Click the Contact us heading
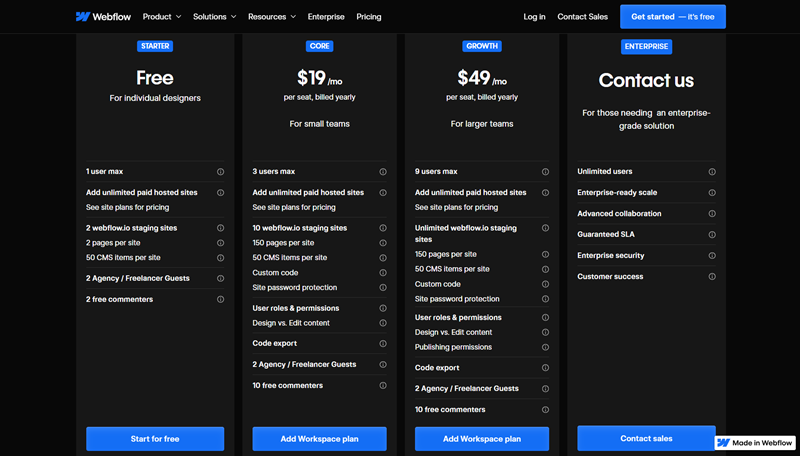Image resolution: width=800 pixels, height=456 pixels. pyautogui.click(x=646, y=80)
